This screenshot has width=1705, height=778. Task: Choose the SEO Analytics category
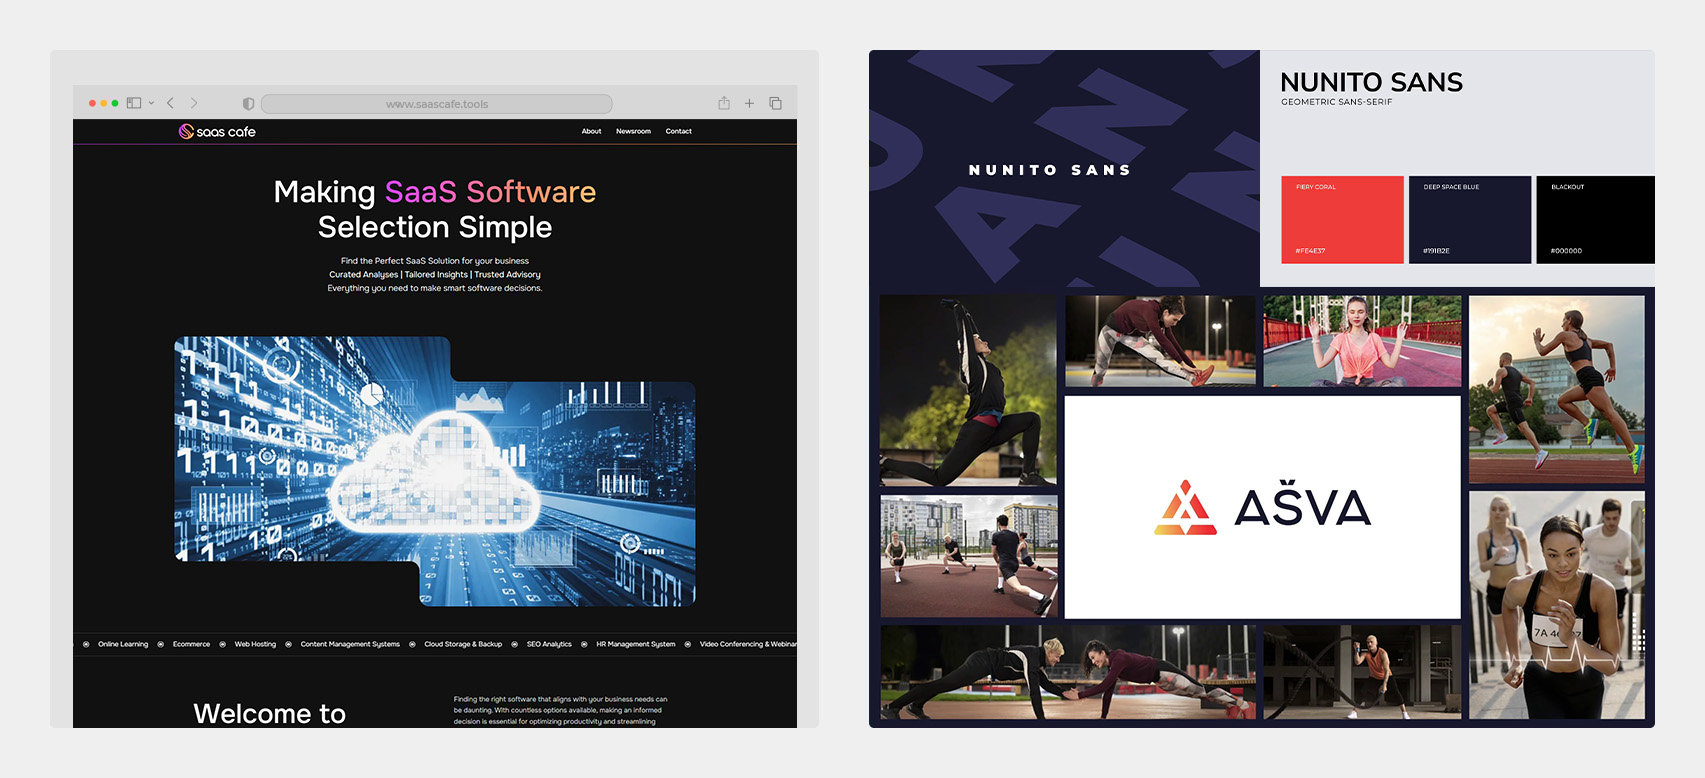point(549,644)
